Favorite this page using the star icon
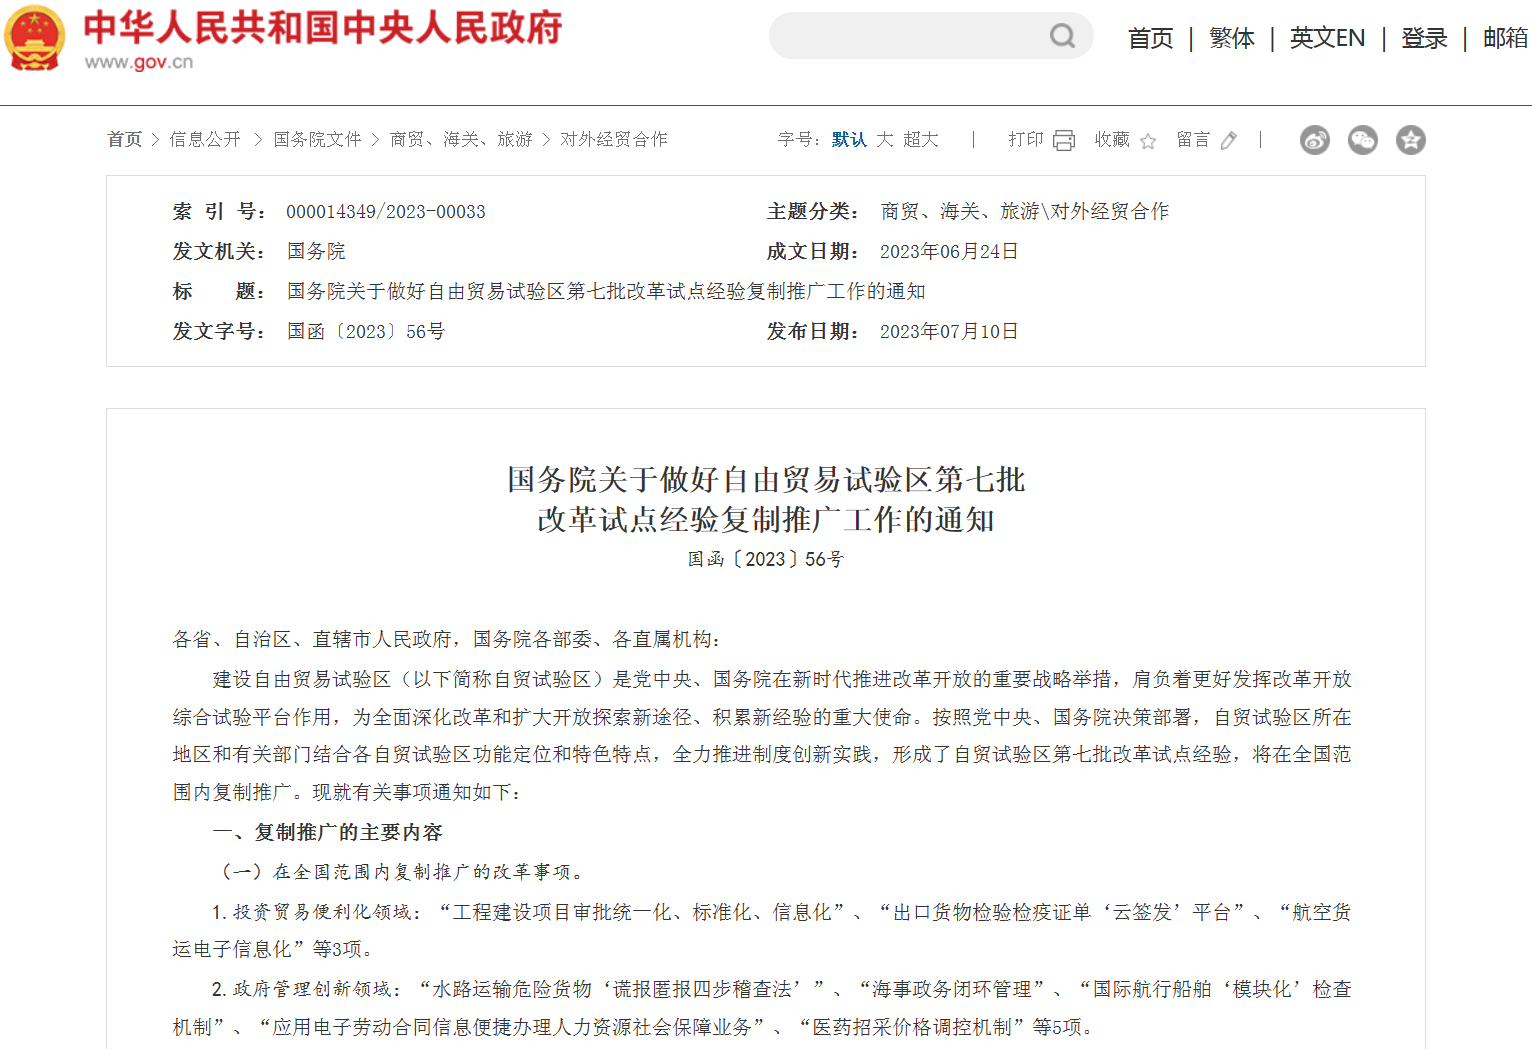 tap(1148, 140)
